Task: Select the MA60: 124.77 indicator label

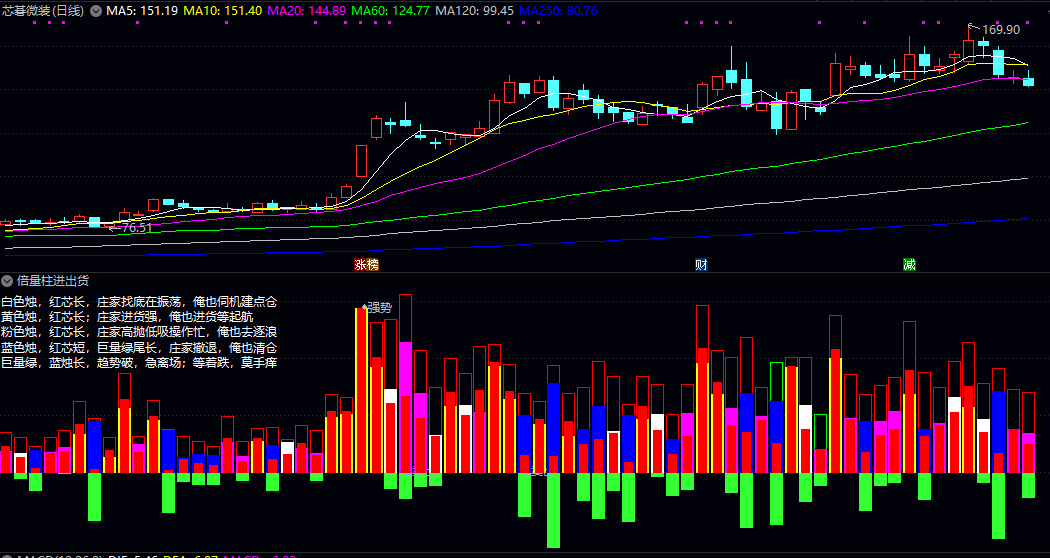Action: coord(390,11)
